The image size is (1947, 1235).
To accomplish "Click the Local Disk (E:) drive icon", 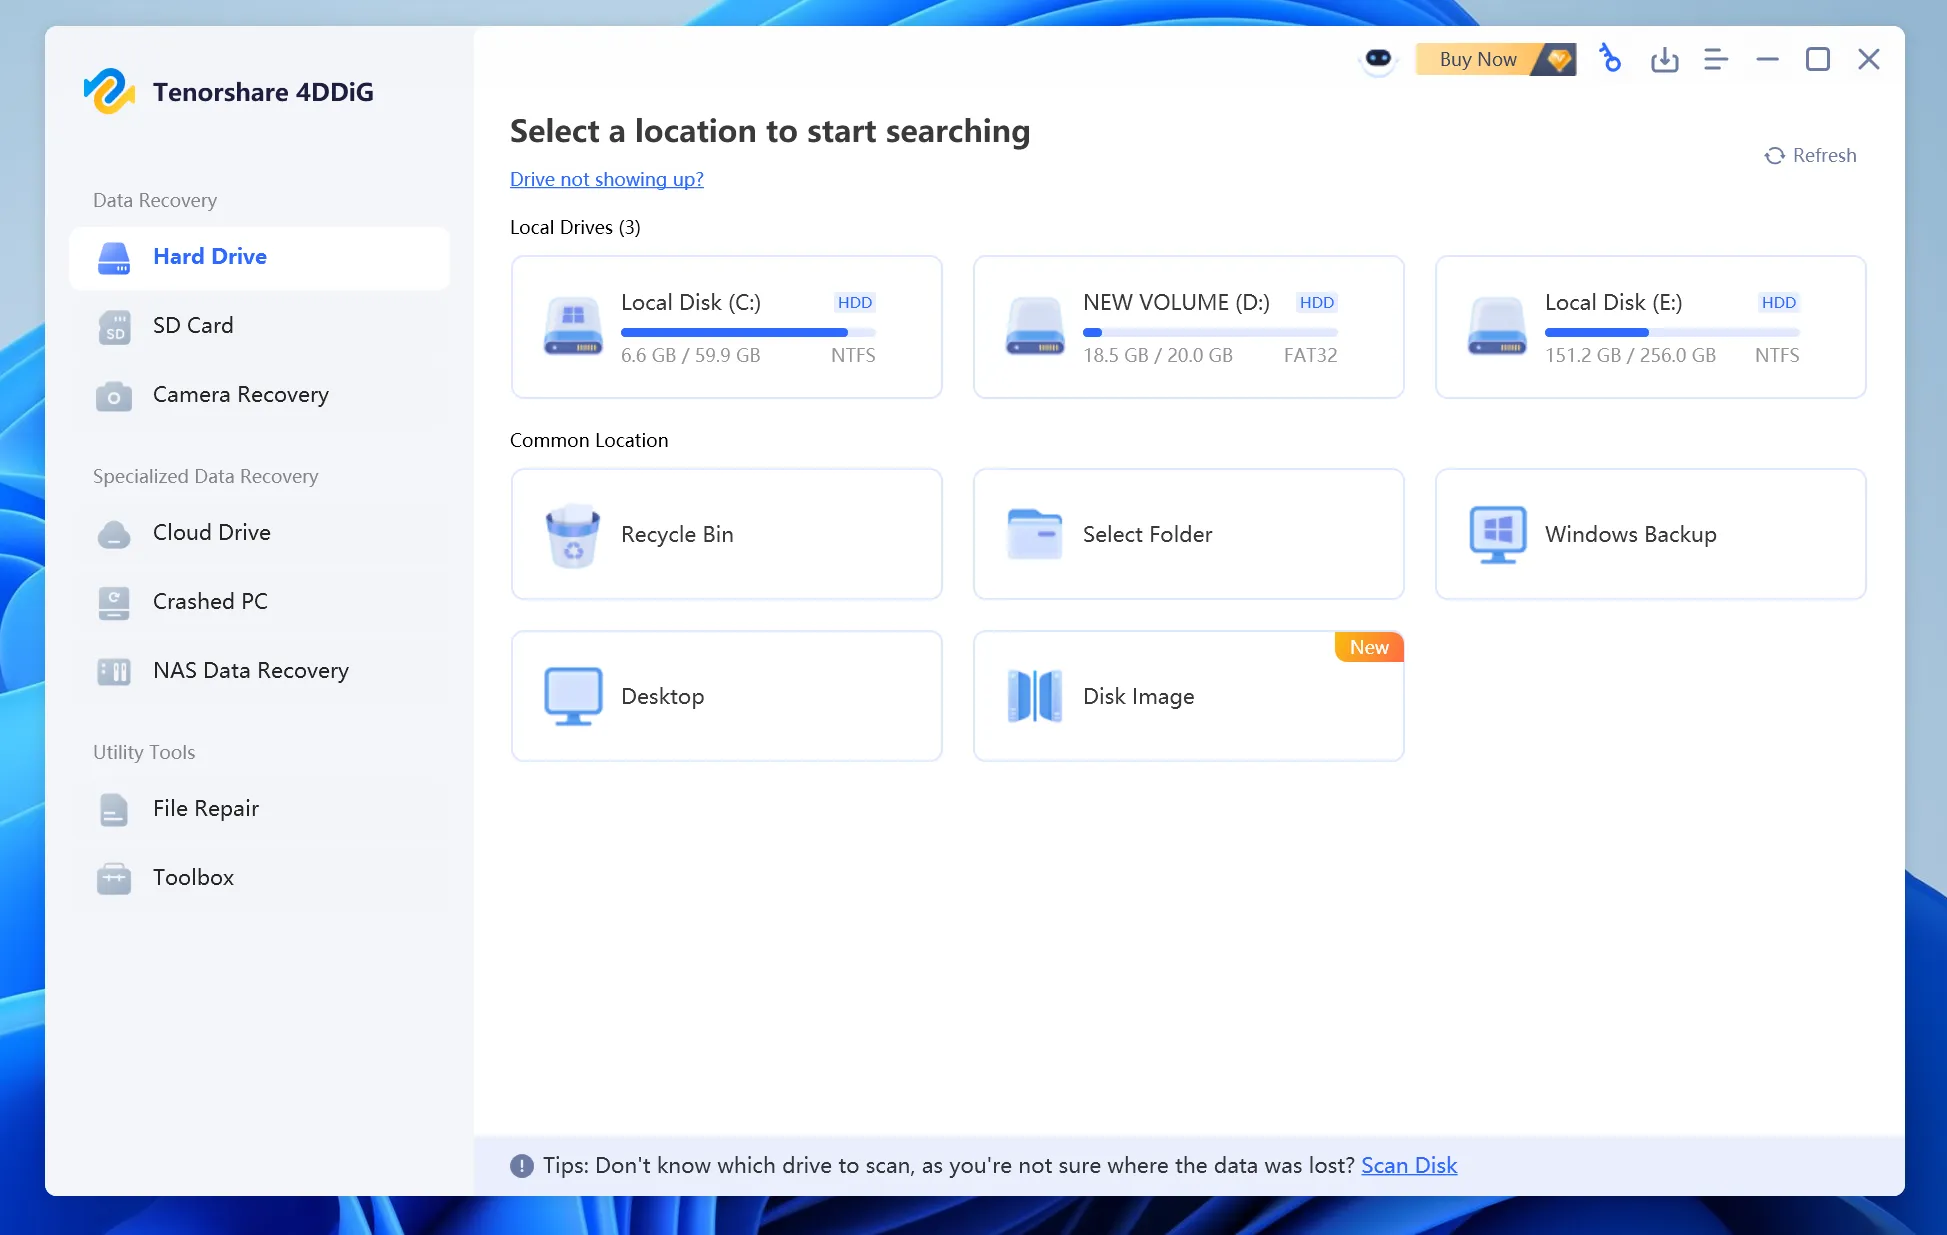I will pos(1497,326).
